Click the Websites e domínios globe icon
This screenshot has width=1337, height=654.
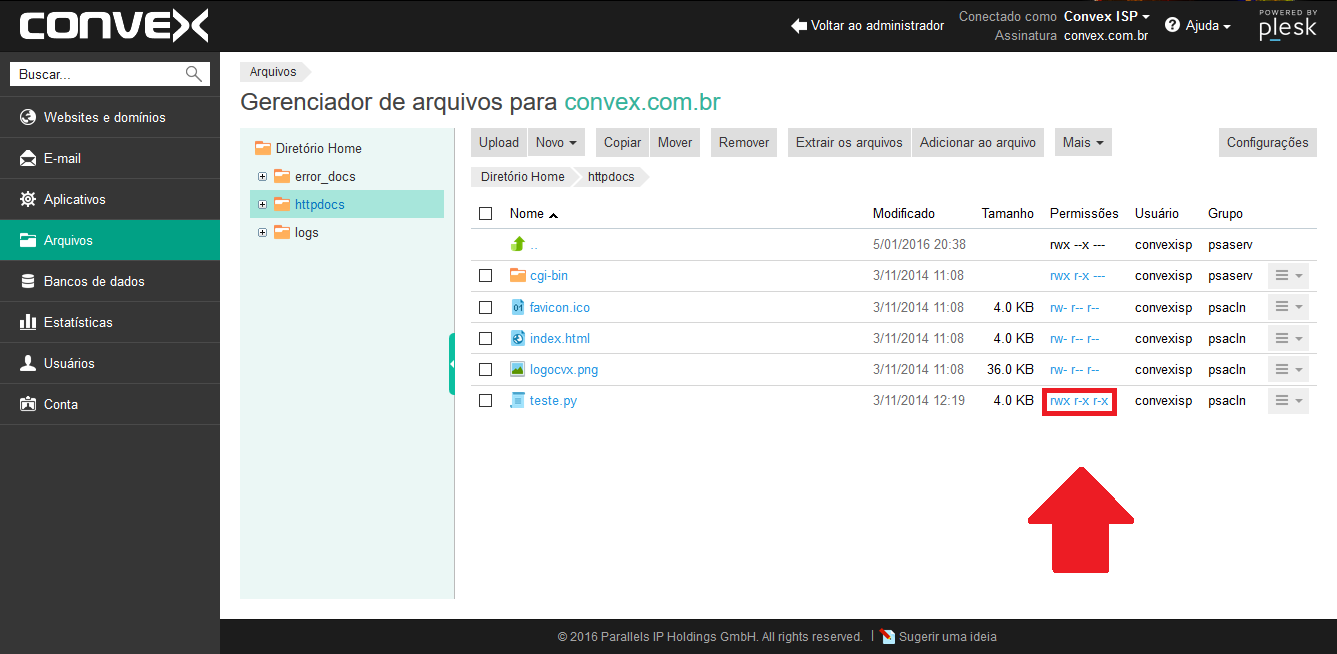coord(28,117)
